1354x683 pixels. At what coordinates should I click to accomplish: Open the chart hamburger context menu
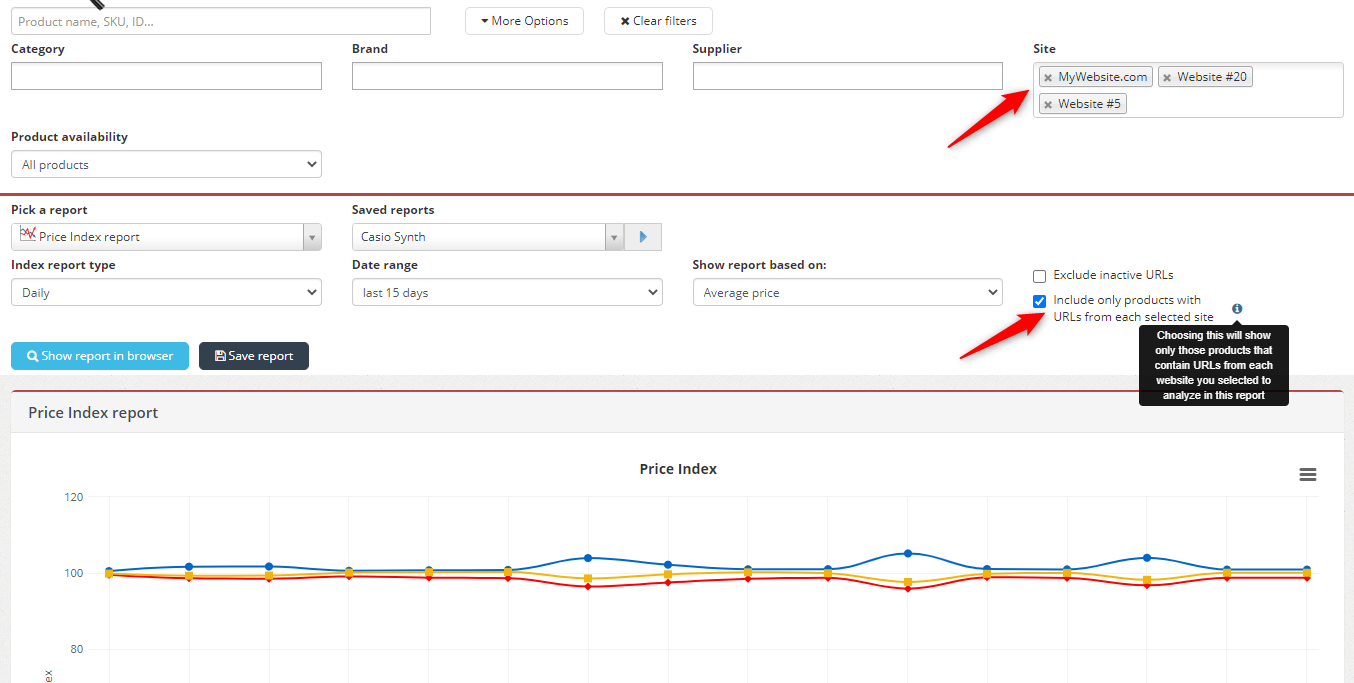1308,474
